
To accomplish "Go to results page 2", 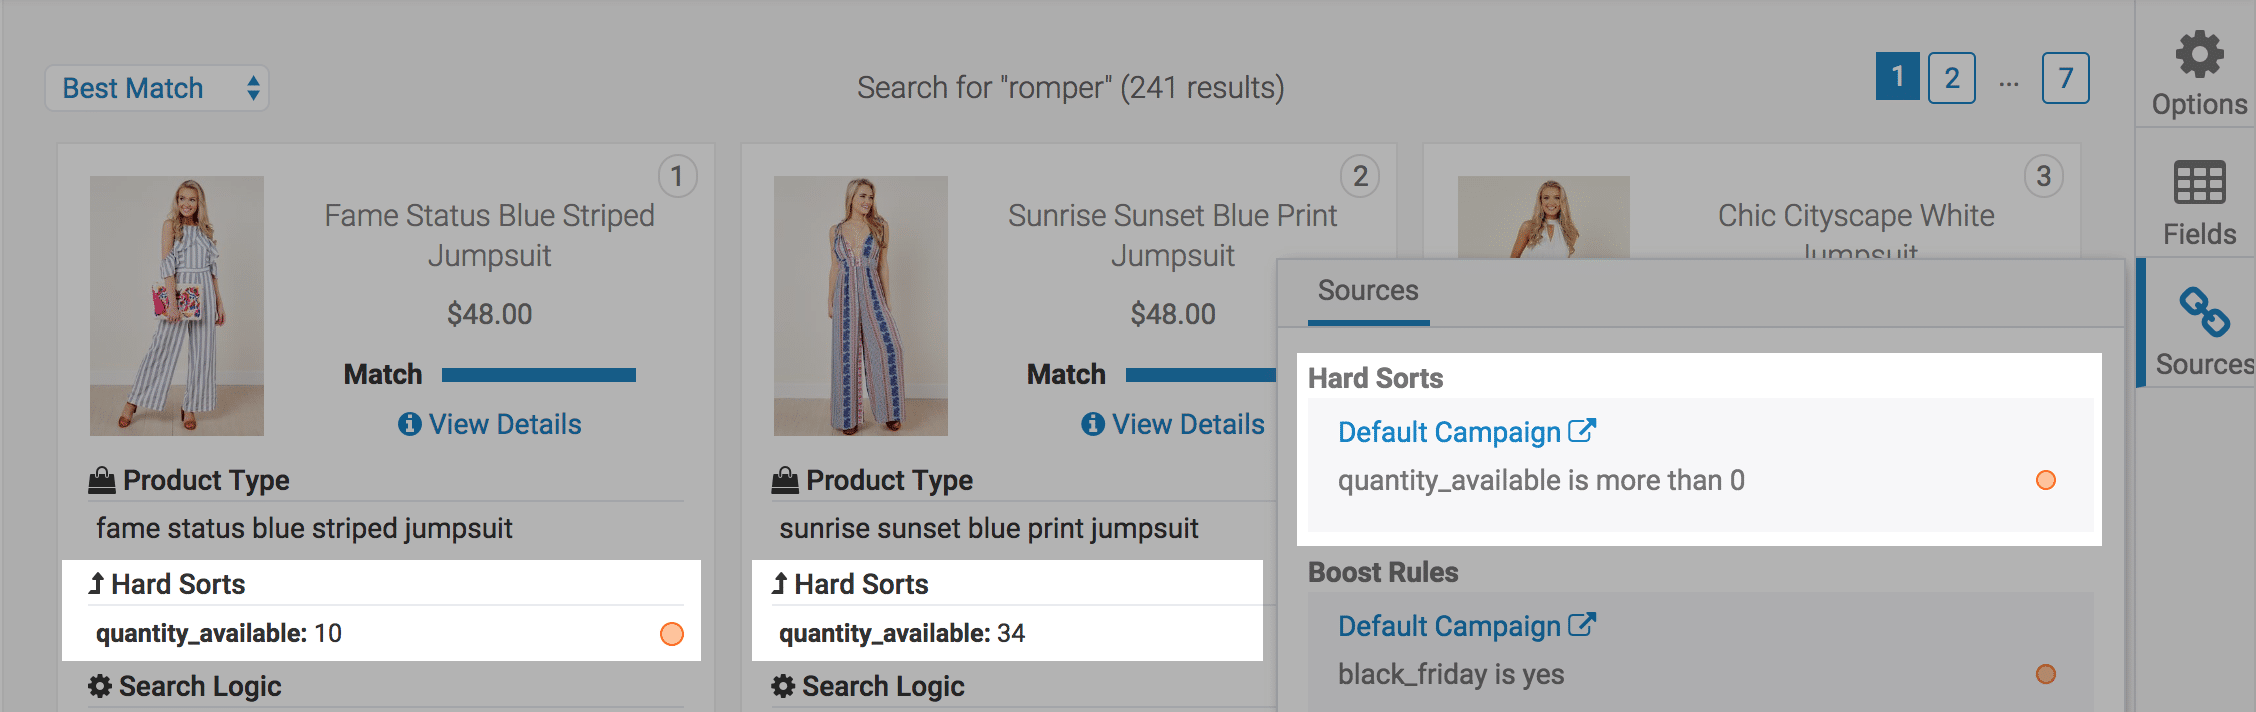I will (x=1951, y=78).
